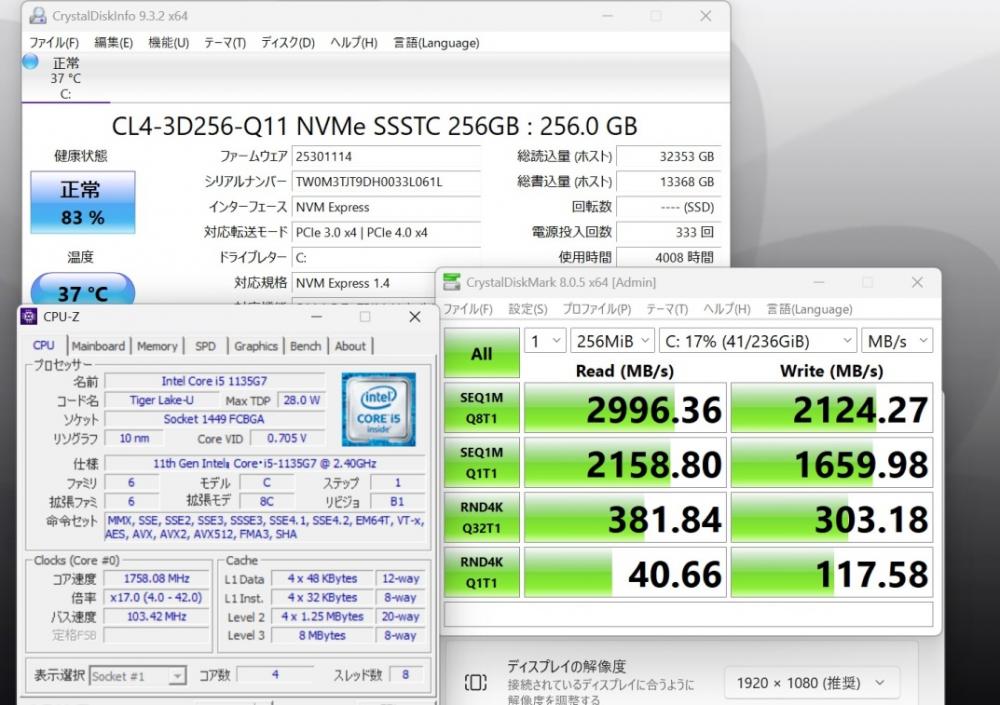The image size is (1000, 705).
Task: Click the display resolution icon in Settings
Action: (x=475, y=683)
